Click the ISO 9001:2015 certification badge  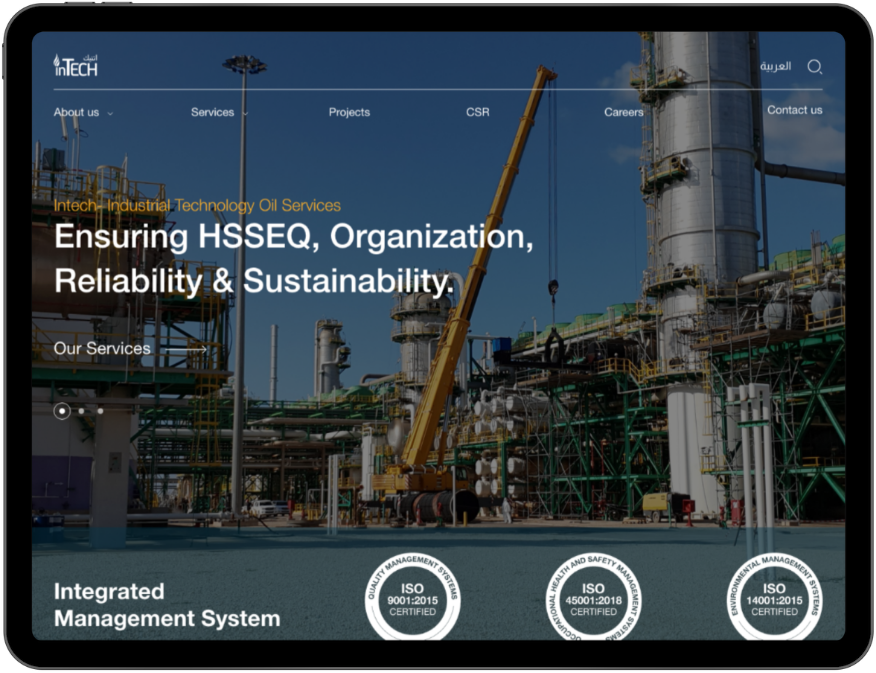pos(412,598)
